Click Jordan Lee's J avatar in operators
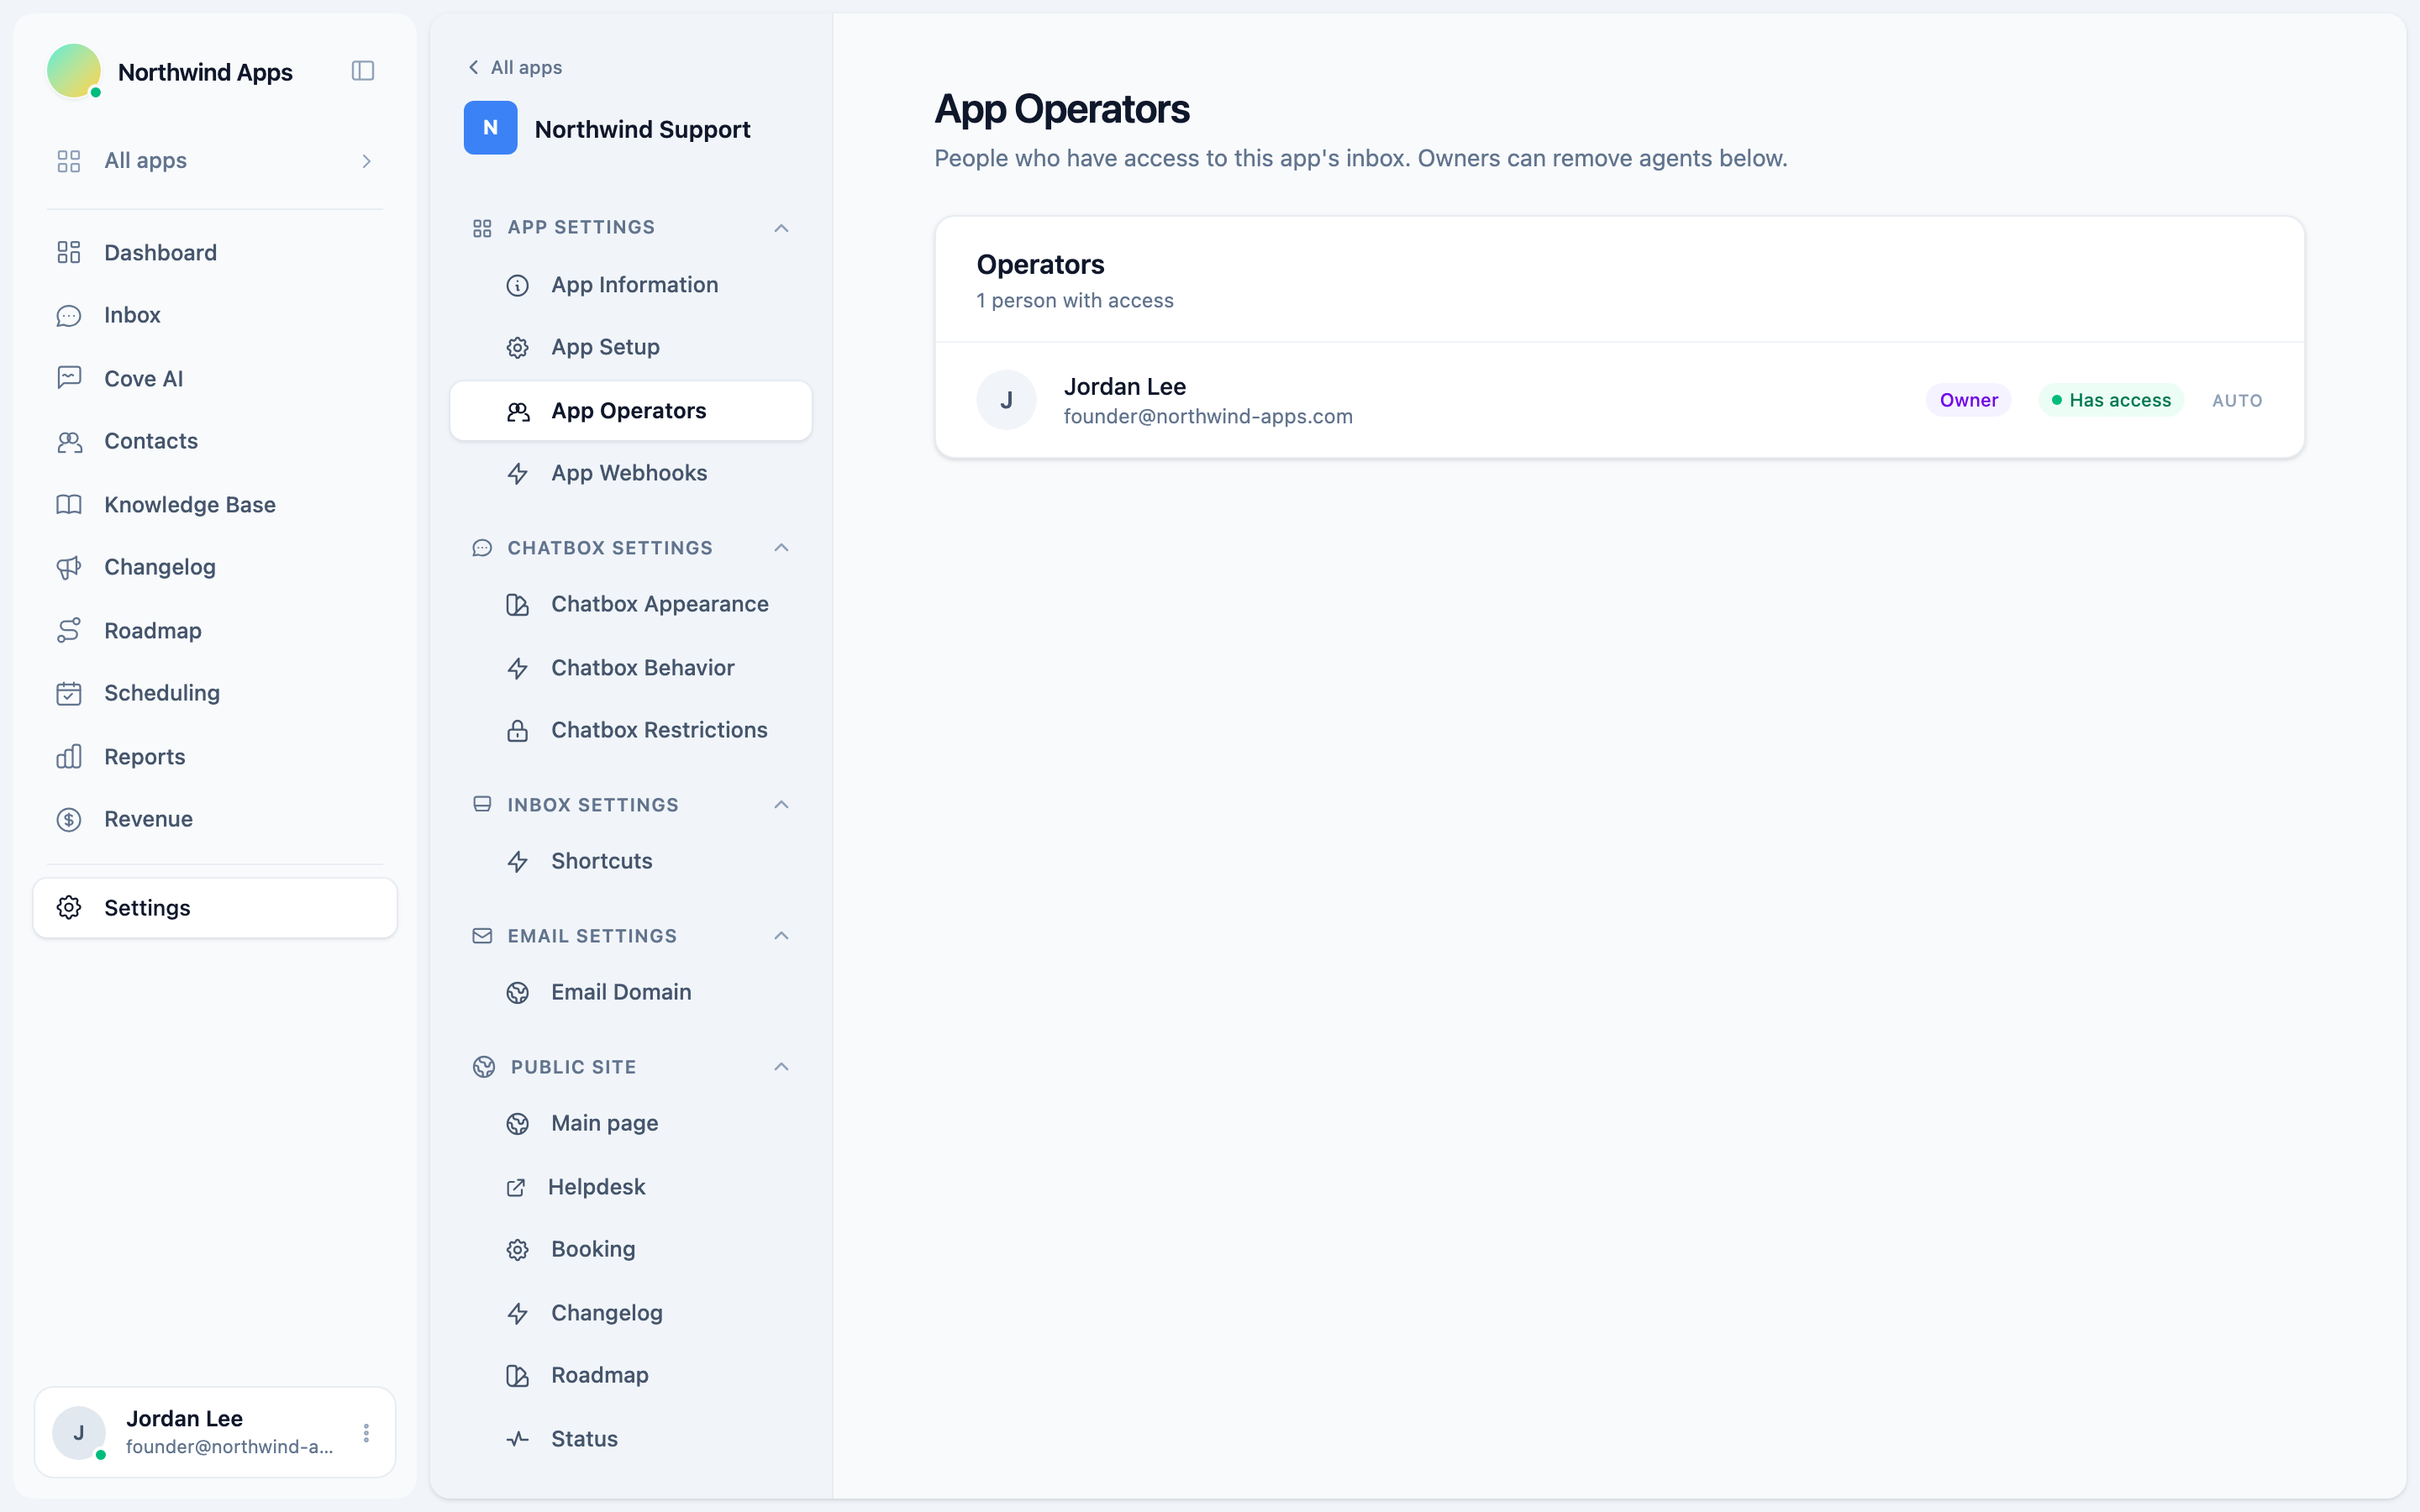The height and width of the screenshot is (1512, 2420). click(1006, 400)
